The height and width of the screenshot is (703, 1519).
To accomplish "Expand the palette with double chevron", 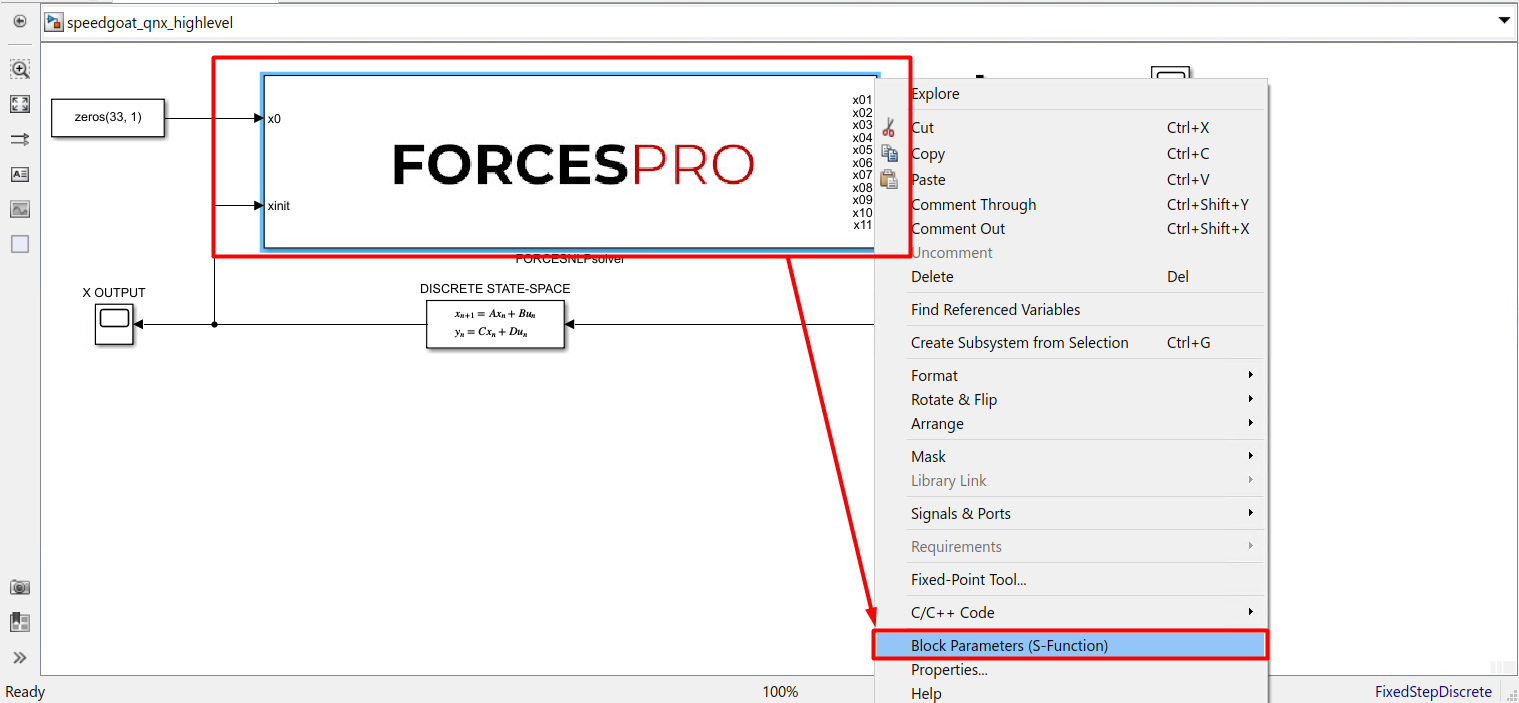I will tap(20, 657).
